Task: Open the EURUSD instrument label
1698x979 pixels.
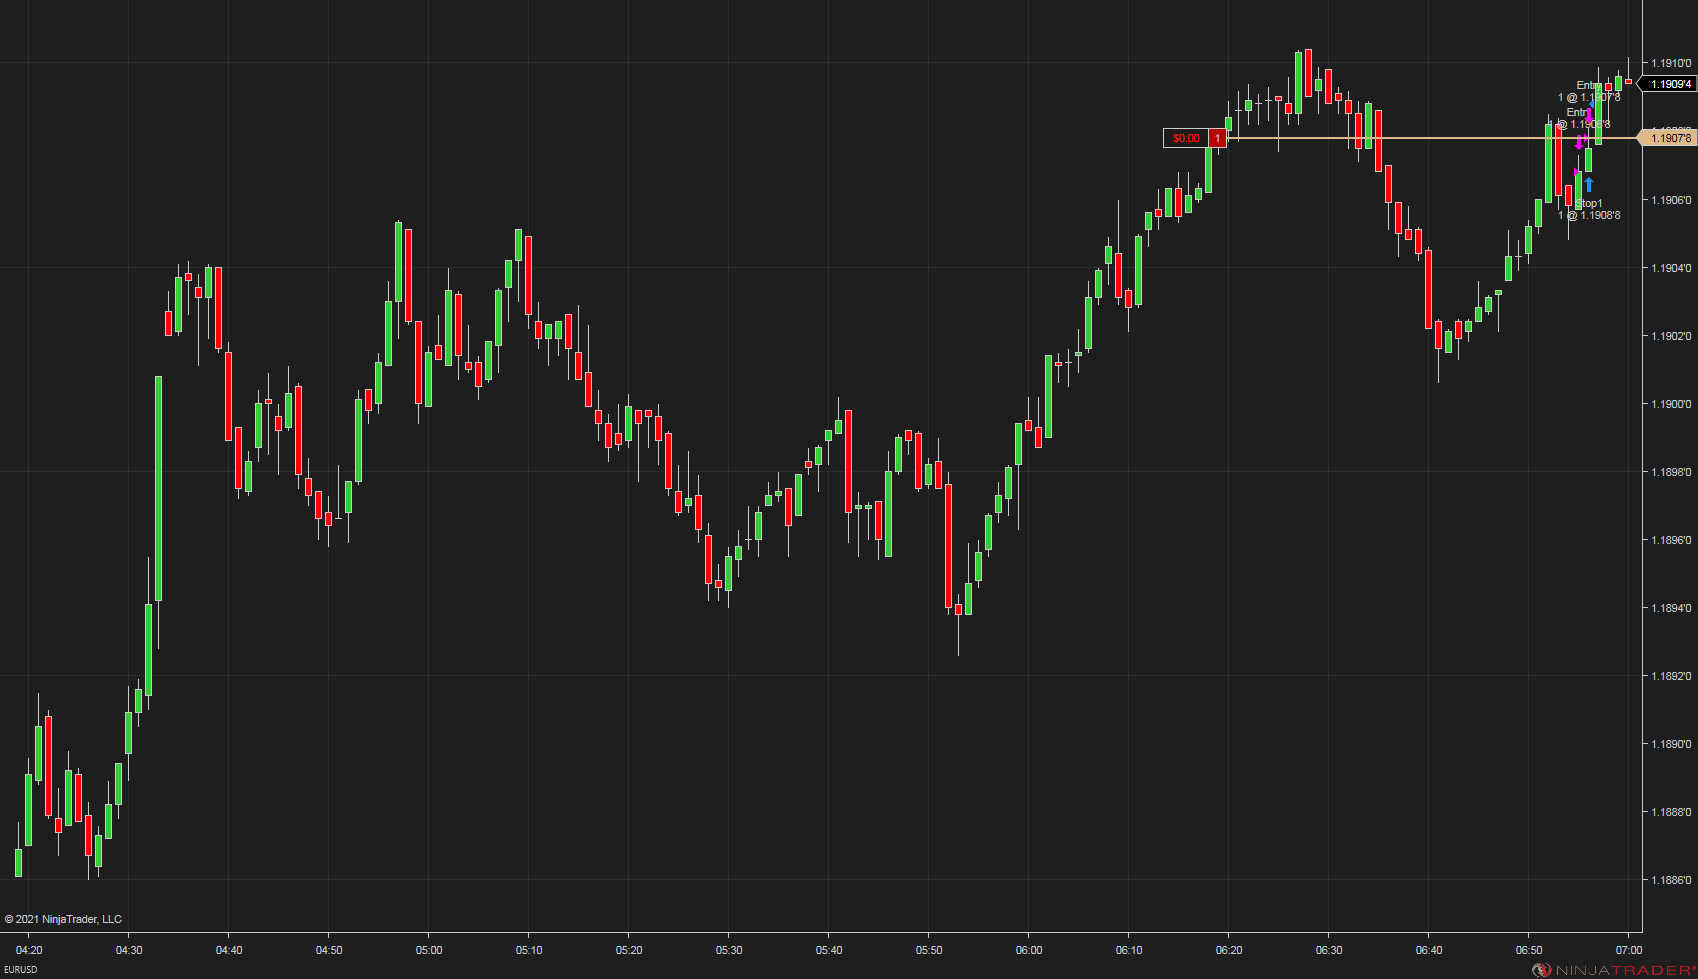Action: coord(22,969)
